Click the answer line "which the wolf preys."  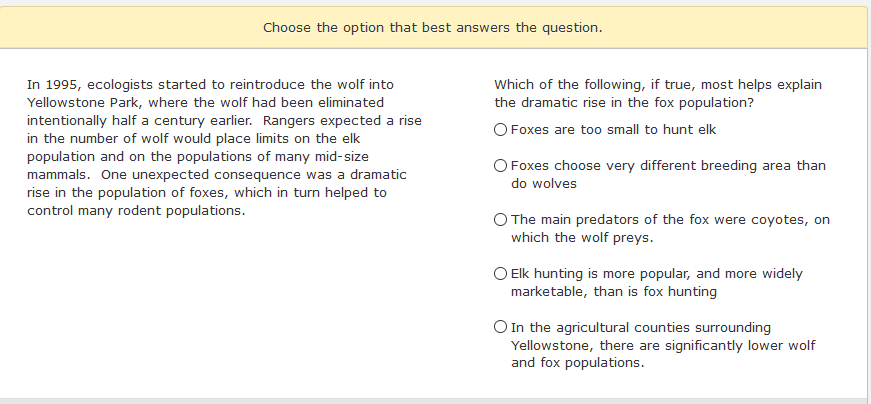coord(582,238)
